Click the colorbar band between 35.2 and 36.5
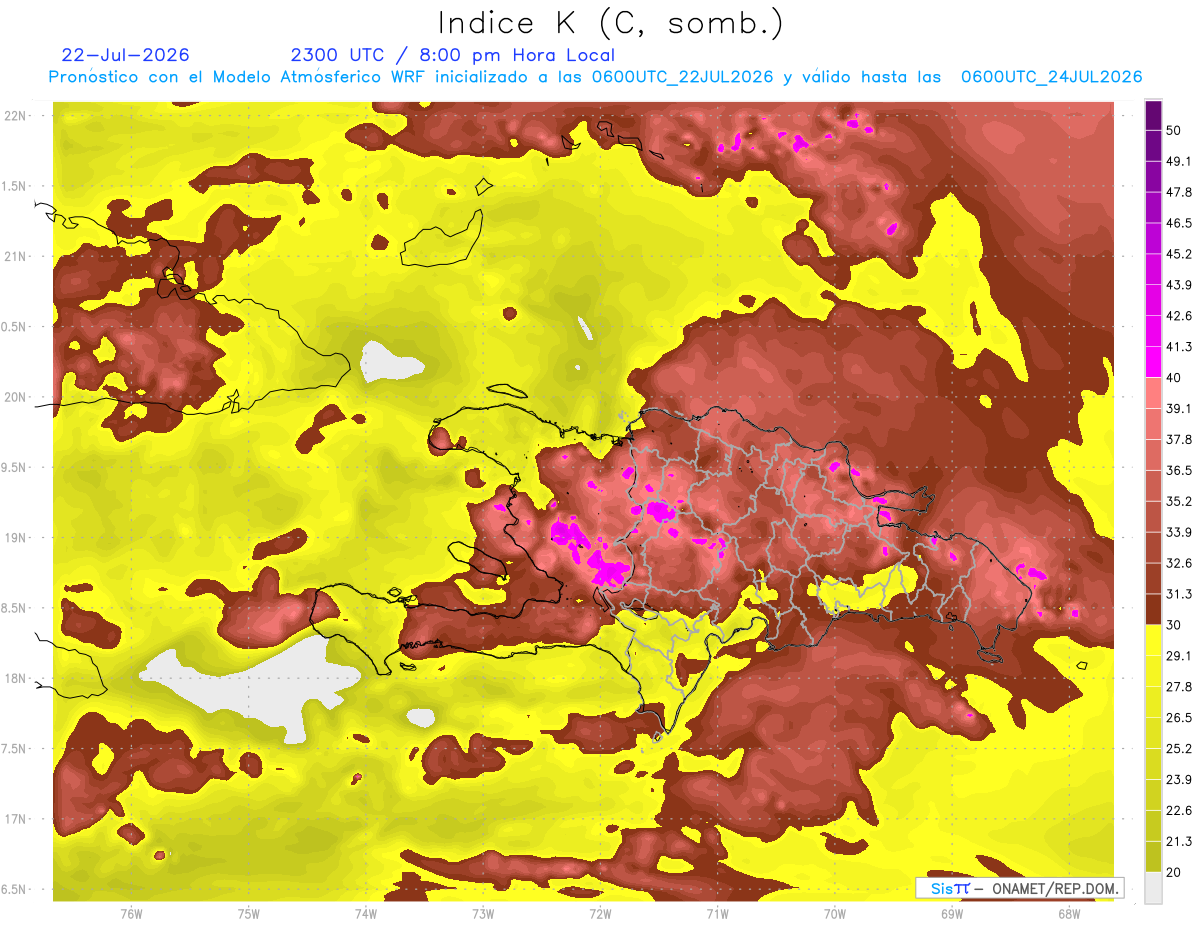This screenshot has width=1200, height=927. pyautogui.click(x=1153, y=486)
